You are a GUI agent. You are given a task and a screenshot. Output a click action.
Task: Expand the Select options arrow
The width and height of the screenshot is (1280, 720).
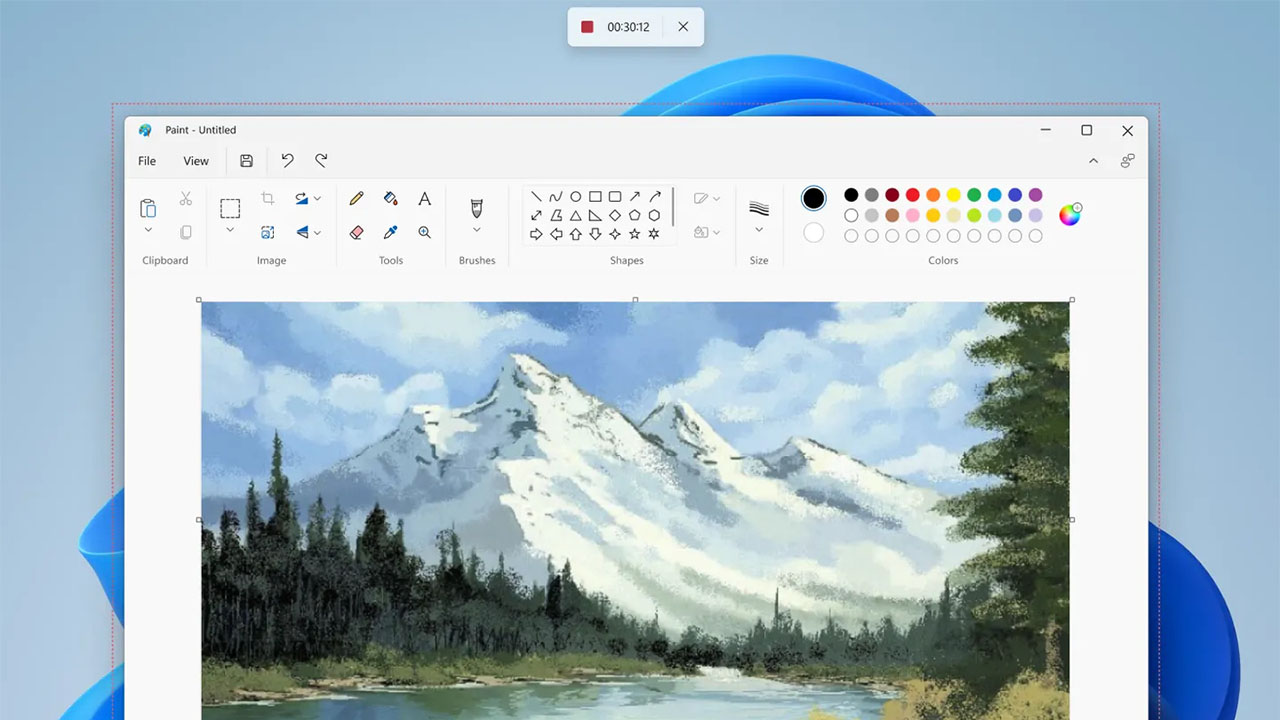[230, 230]
